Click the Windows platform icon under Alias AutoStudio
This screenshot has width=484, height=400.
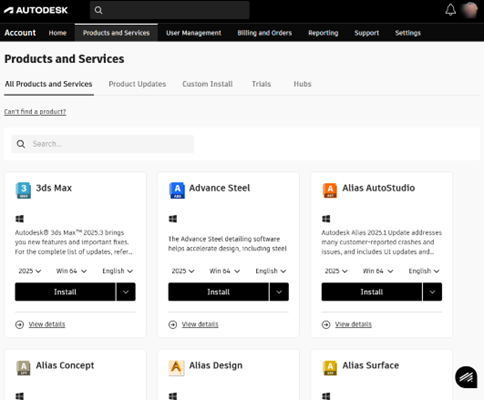(x=326, y=219)
